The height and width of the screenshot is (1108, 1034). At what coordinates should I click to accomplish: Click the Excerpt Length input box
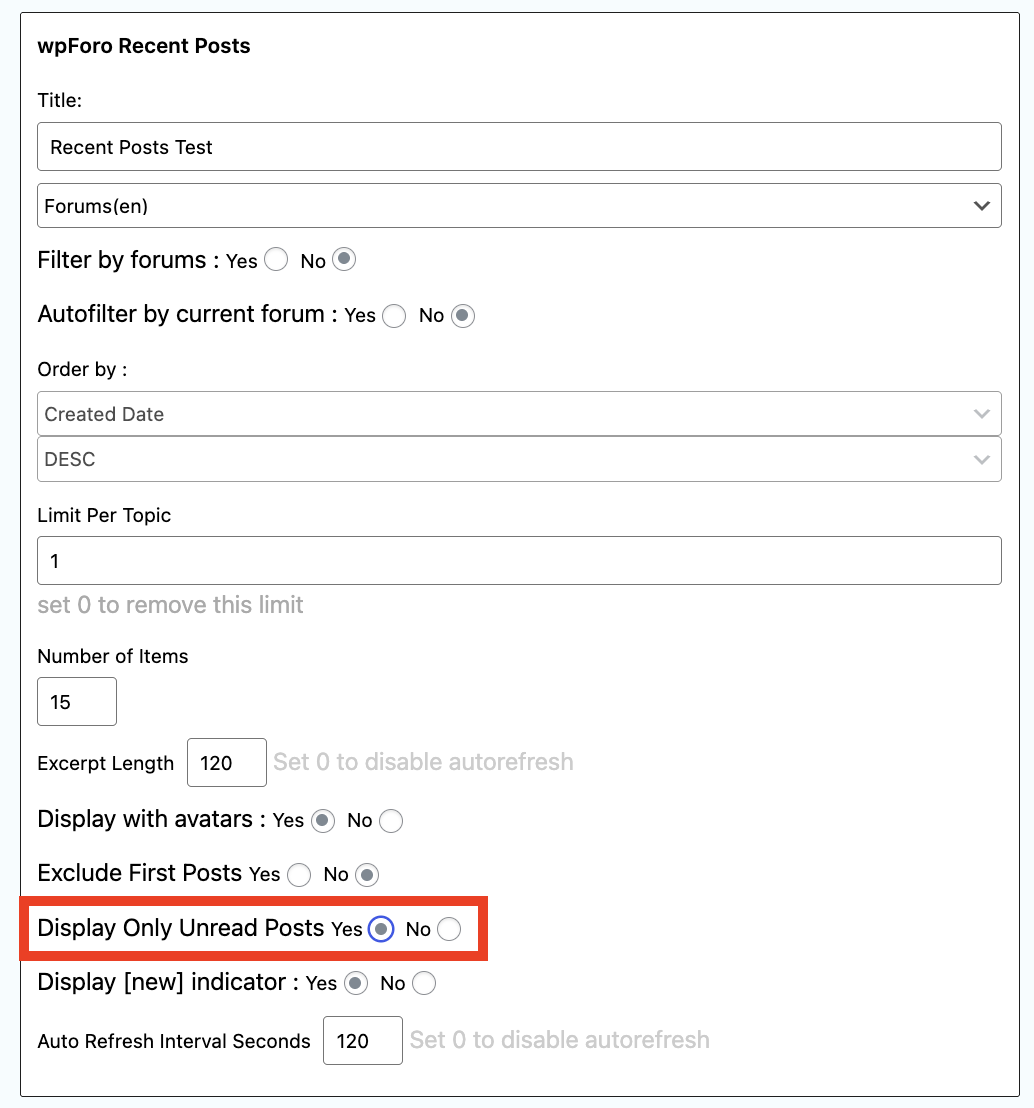coord(227,764)
